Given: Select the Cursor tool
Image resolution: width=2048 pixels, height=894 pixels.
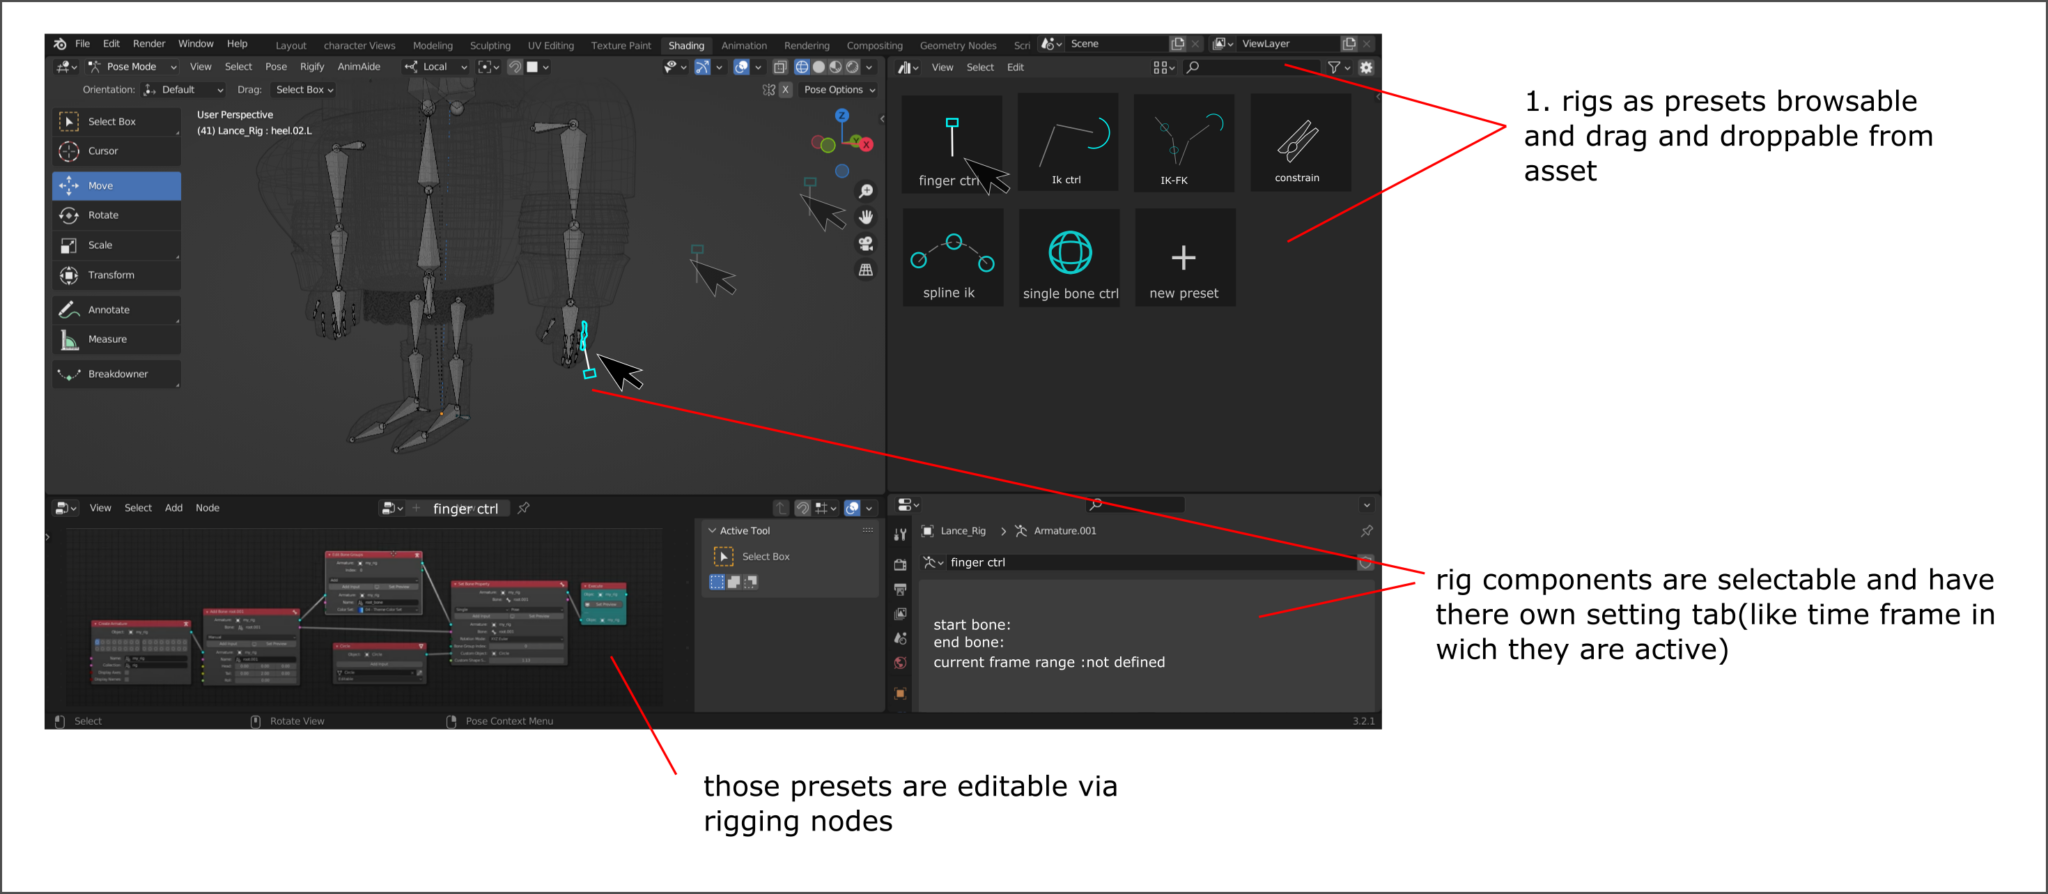Looking at the screenshot, I should [116, 151].
